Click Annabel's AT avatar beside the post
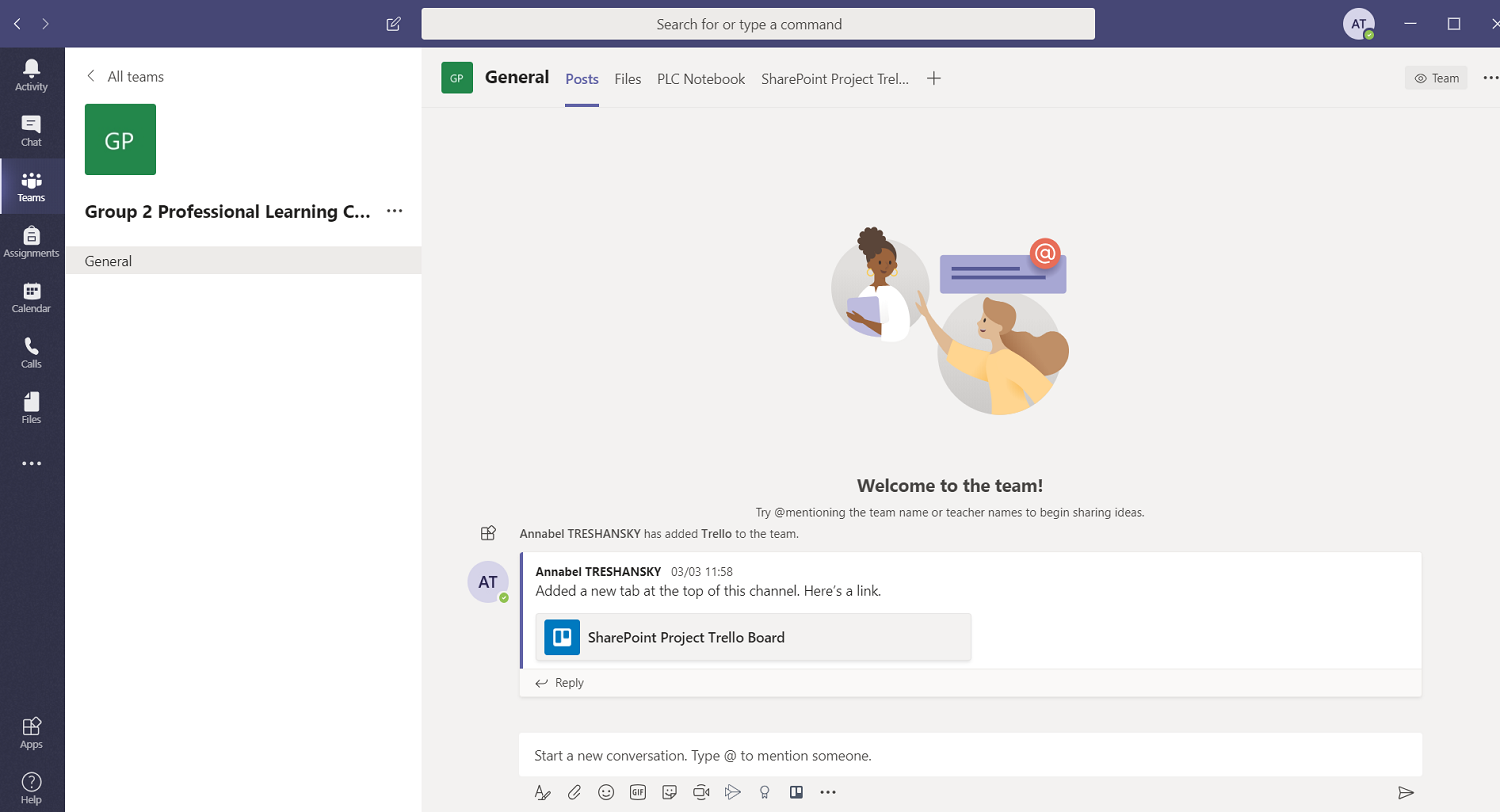 click(x=488, y=582)
